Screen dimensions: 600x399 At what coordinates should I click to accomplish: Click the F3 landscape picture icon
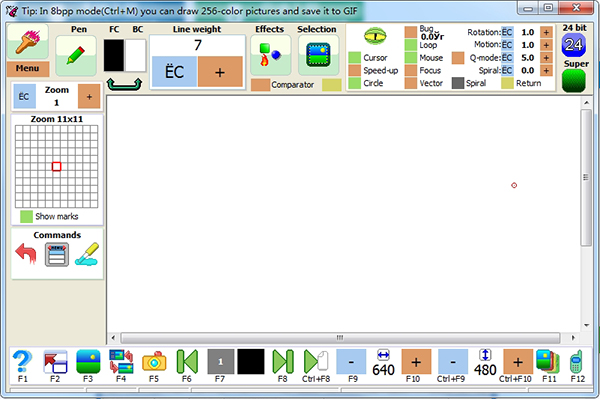pyautogui.click(x=88, y=362)
